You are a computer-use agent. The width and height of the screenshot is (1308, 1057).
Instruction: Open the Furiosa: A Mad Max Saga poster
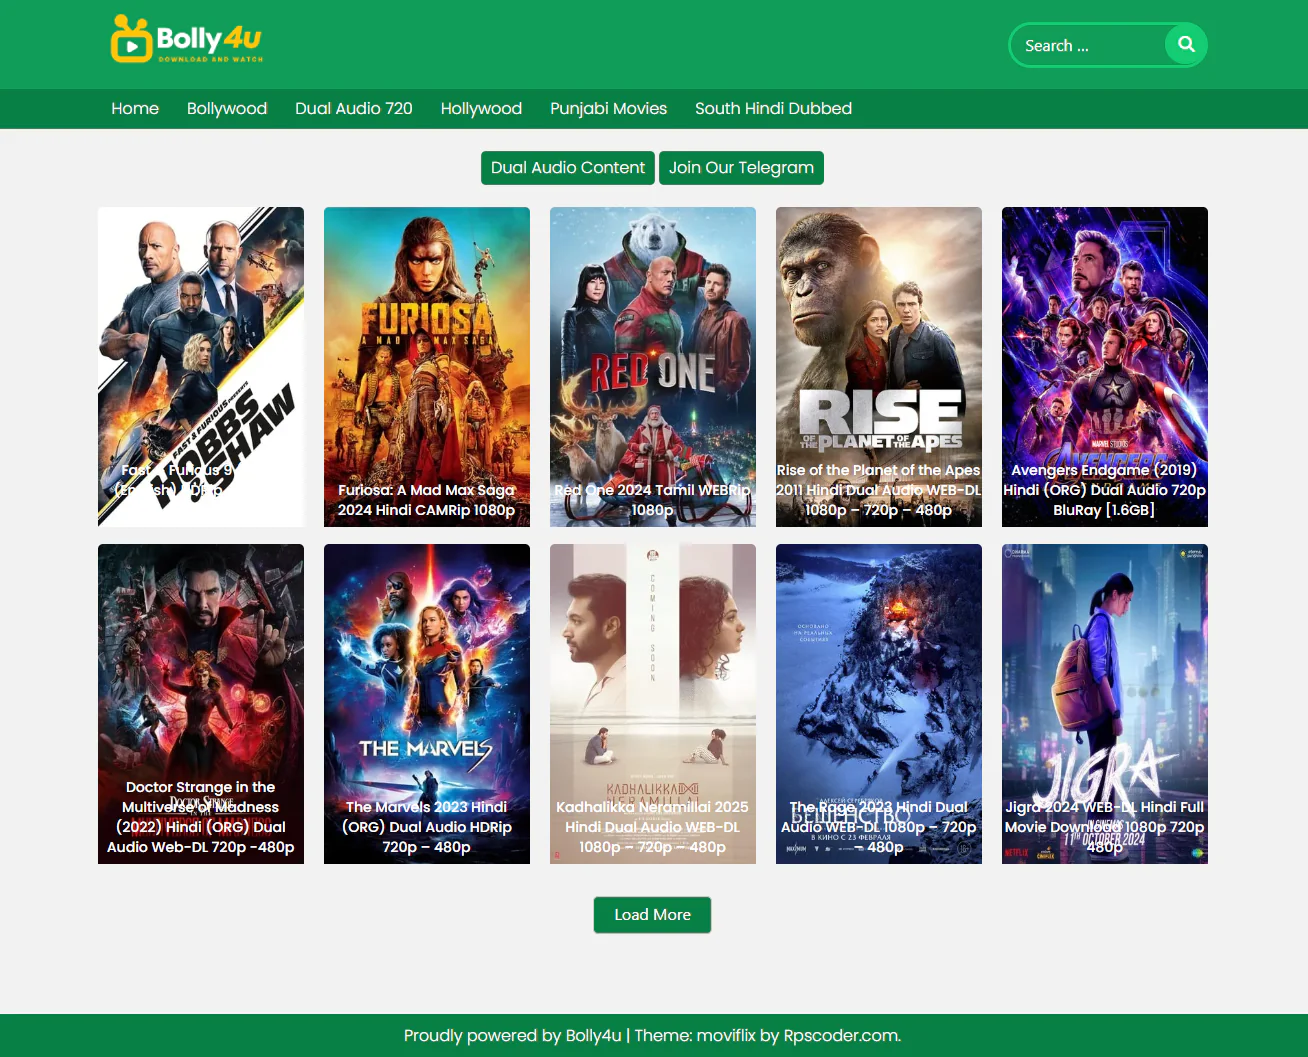pos(426,366)
